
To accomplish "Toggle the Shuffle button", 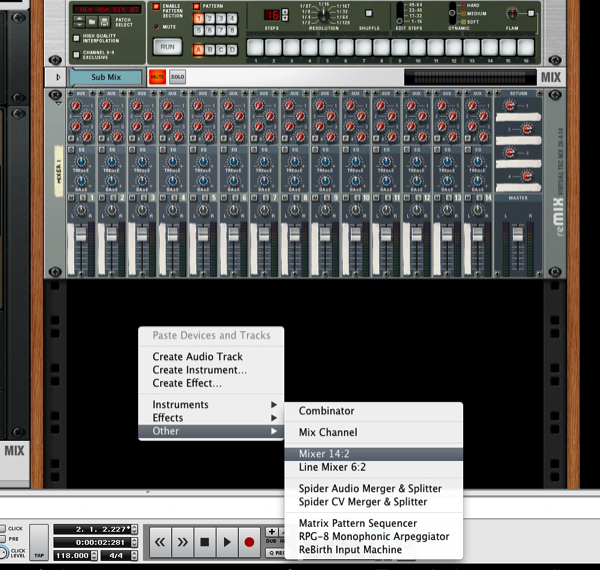I will point(369,13).
